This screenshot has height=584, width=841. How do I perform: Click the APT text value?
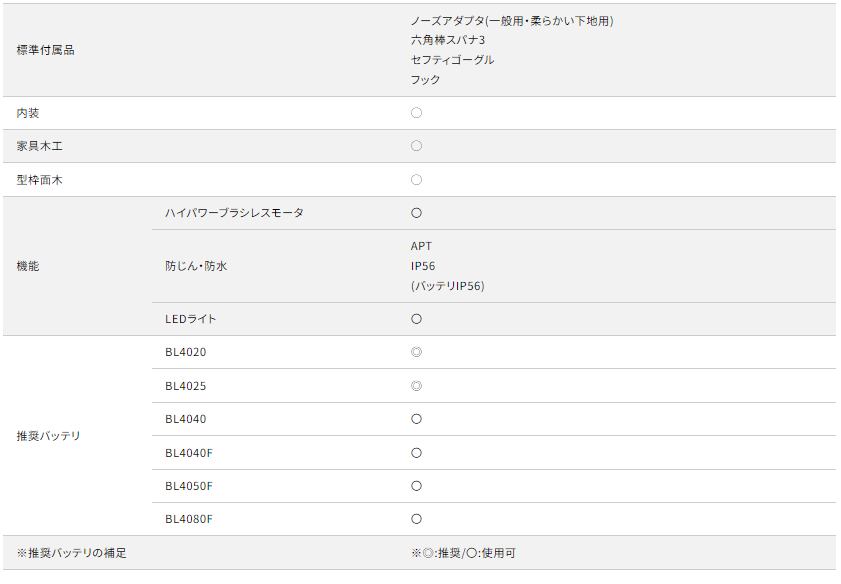point(421,246)
